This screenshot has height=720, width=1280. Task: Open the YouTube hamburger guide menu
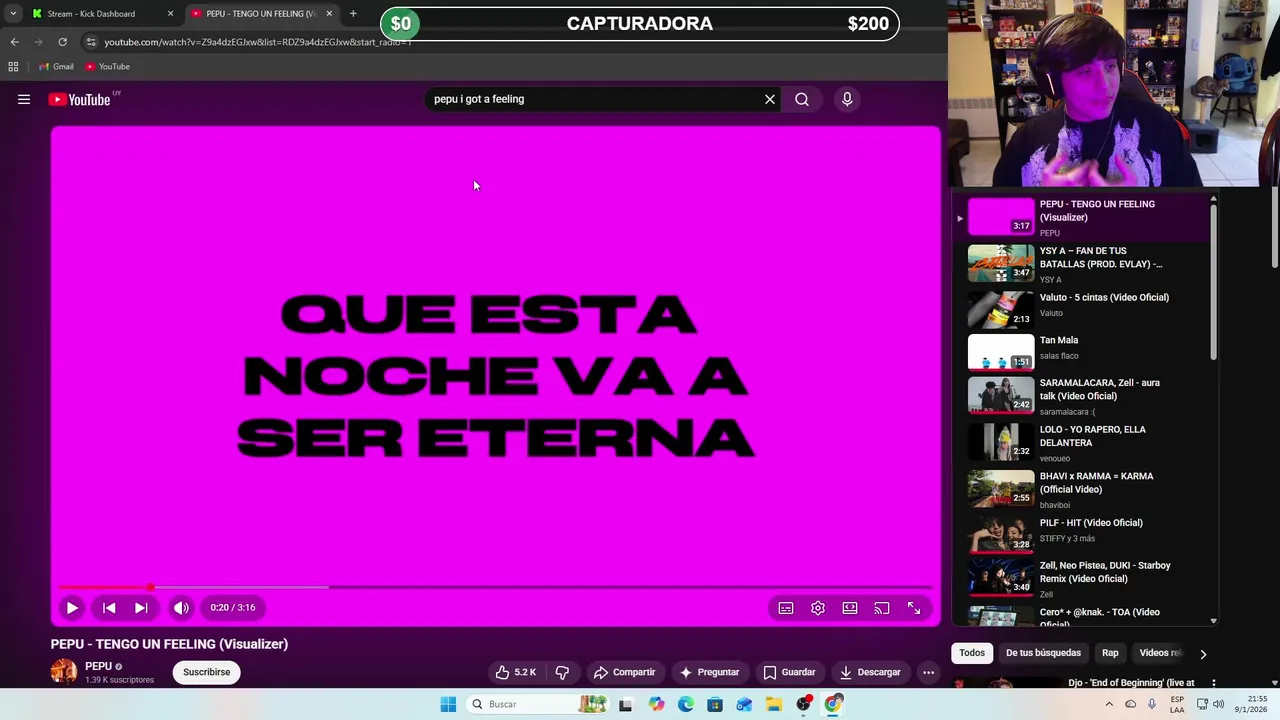coord(24,99)
